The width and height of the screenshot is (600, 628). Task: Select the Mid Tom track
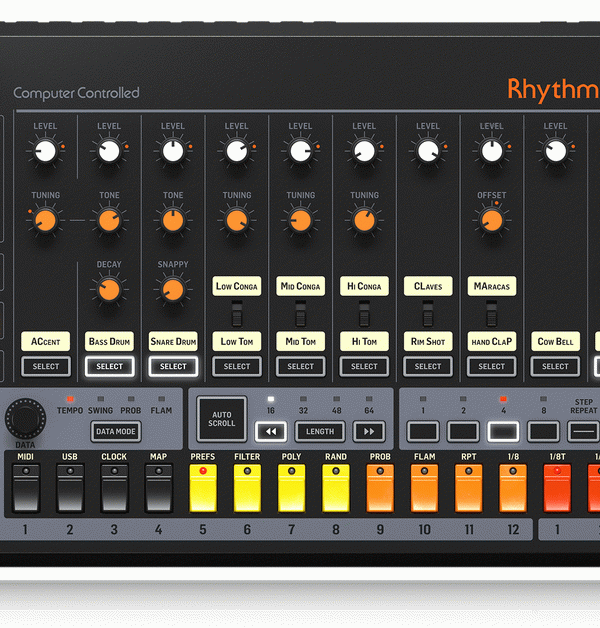pos(300,366)
